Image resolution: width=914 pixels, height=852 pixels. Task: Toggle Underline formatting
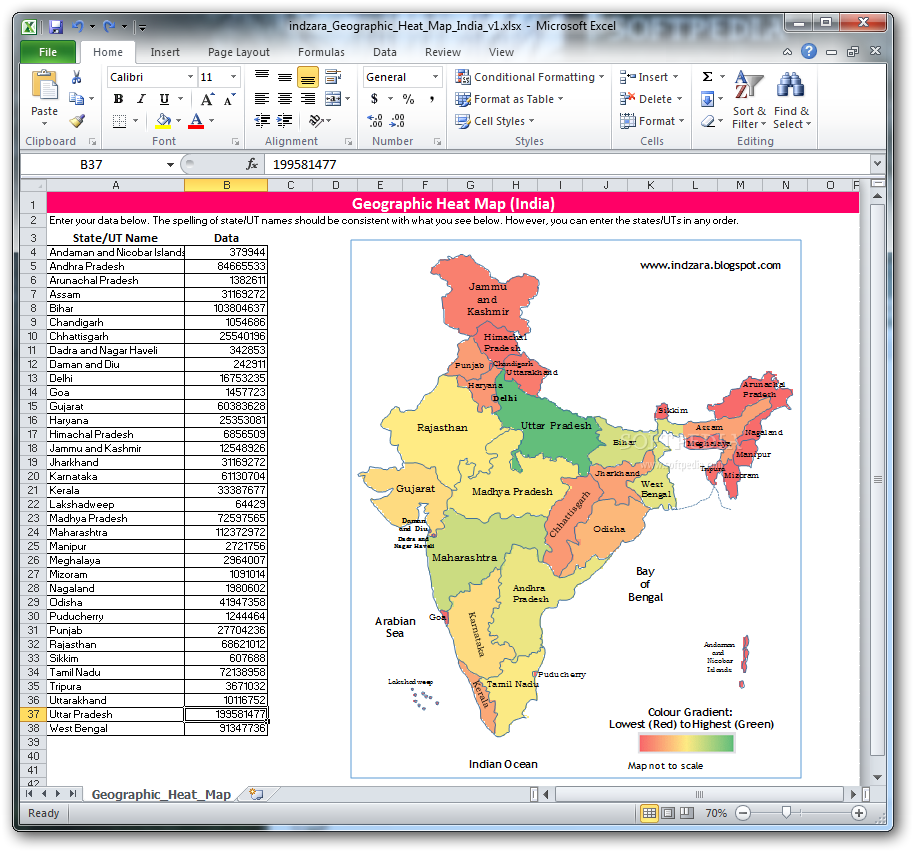164,99
